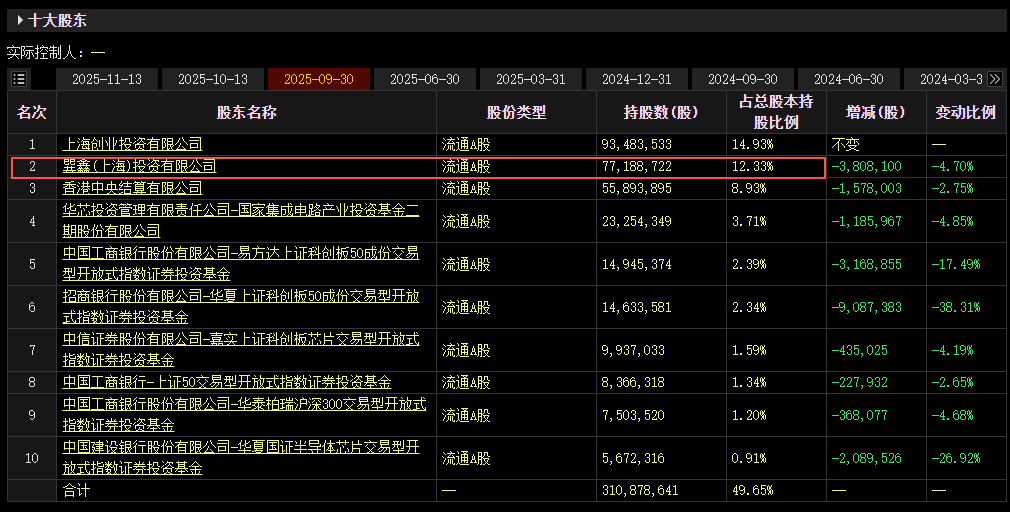Click the 股东名称 column header
This screenshot has height=512, width=1010.
tap(247, 112)
